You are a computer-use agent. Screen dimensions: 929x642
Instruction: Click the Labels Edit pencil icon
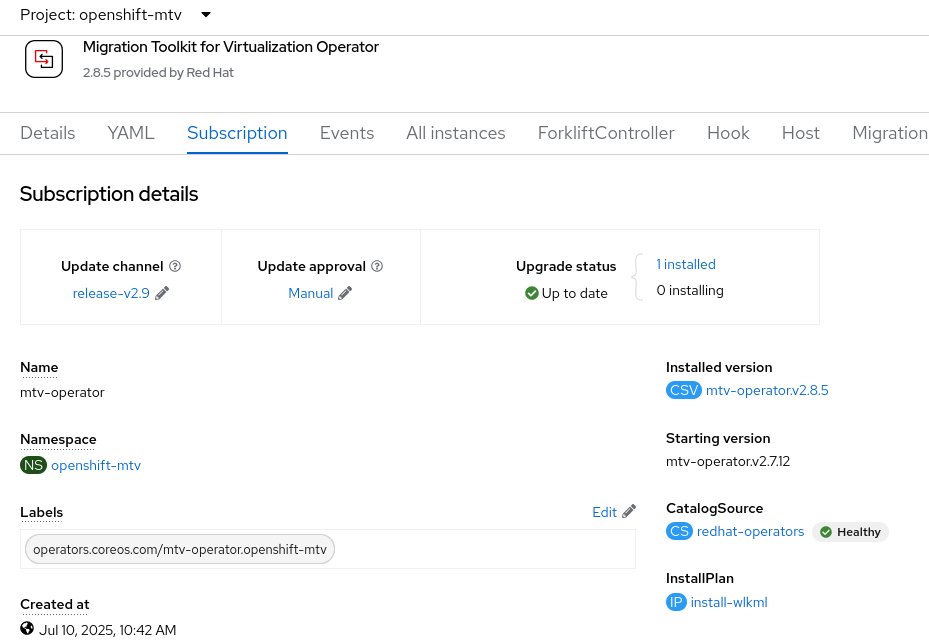pyautogui.click(x=629, y=512)
